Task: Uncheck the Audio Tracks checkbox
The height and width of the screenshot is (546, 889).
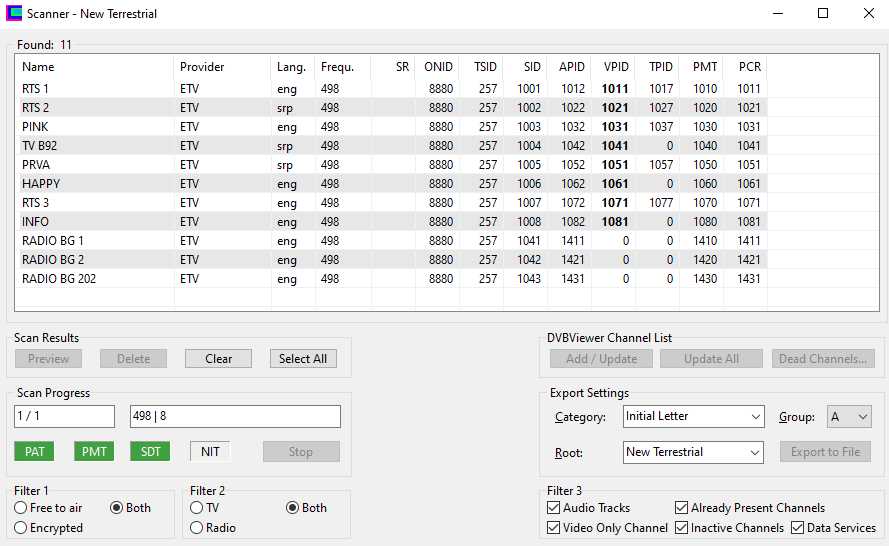Action: tap(589, 507)
